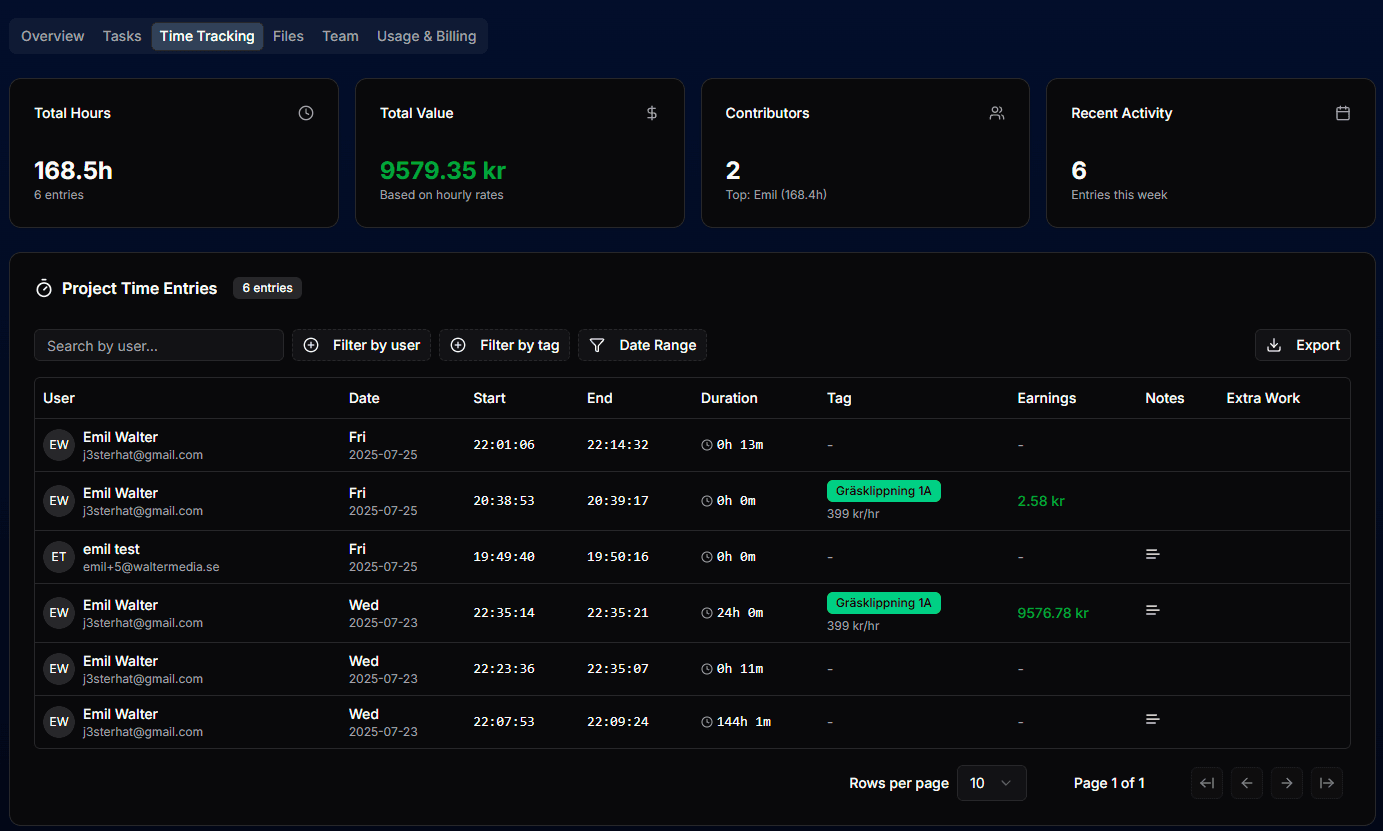
Task: Click the Date column header
Action: [x=364, y=398]
